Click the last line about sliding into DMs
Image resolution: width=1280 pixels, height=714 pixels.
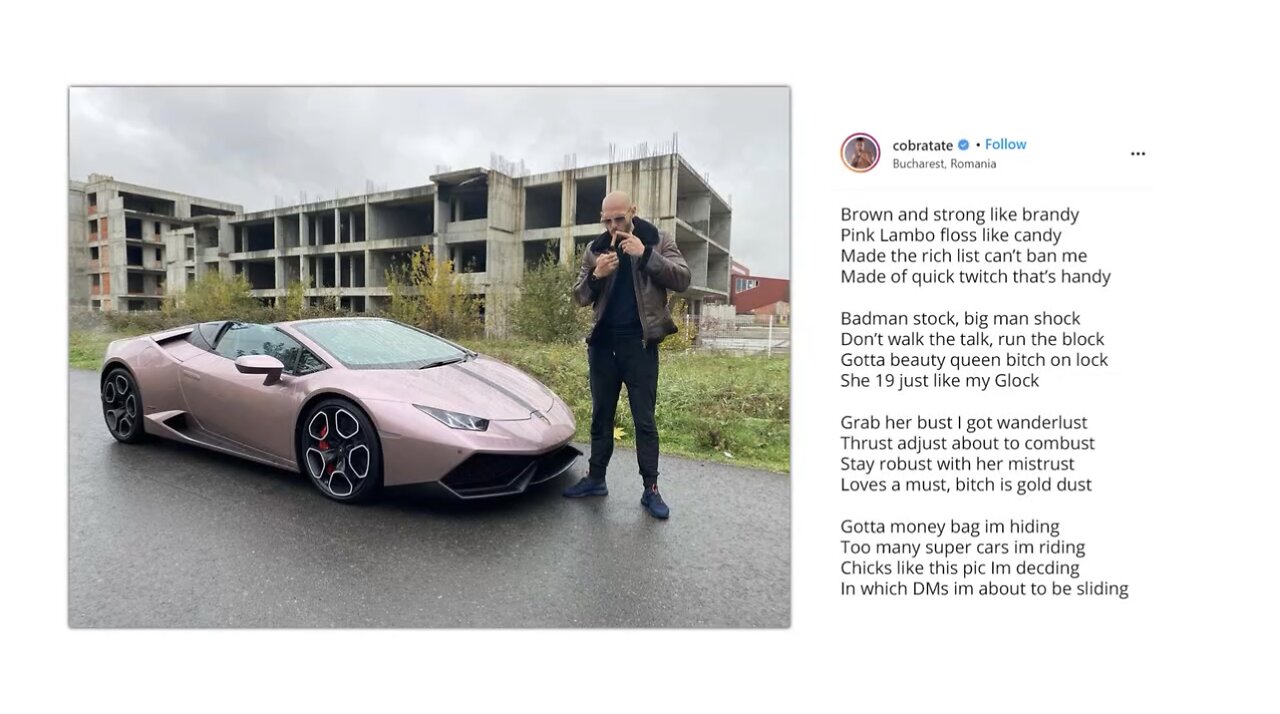pyautogui.click(x=984, y=589)
